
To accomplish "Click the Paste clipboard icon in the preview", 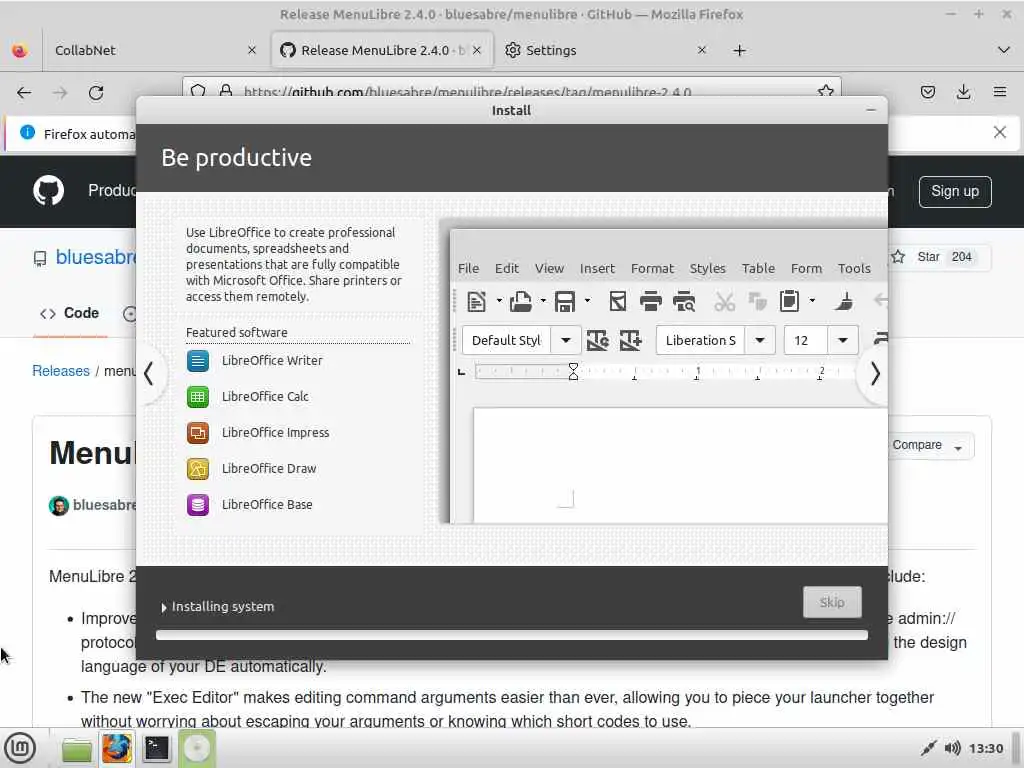I will coord(789,301).
